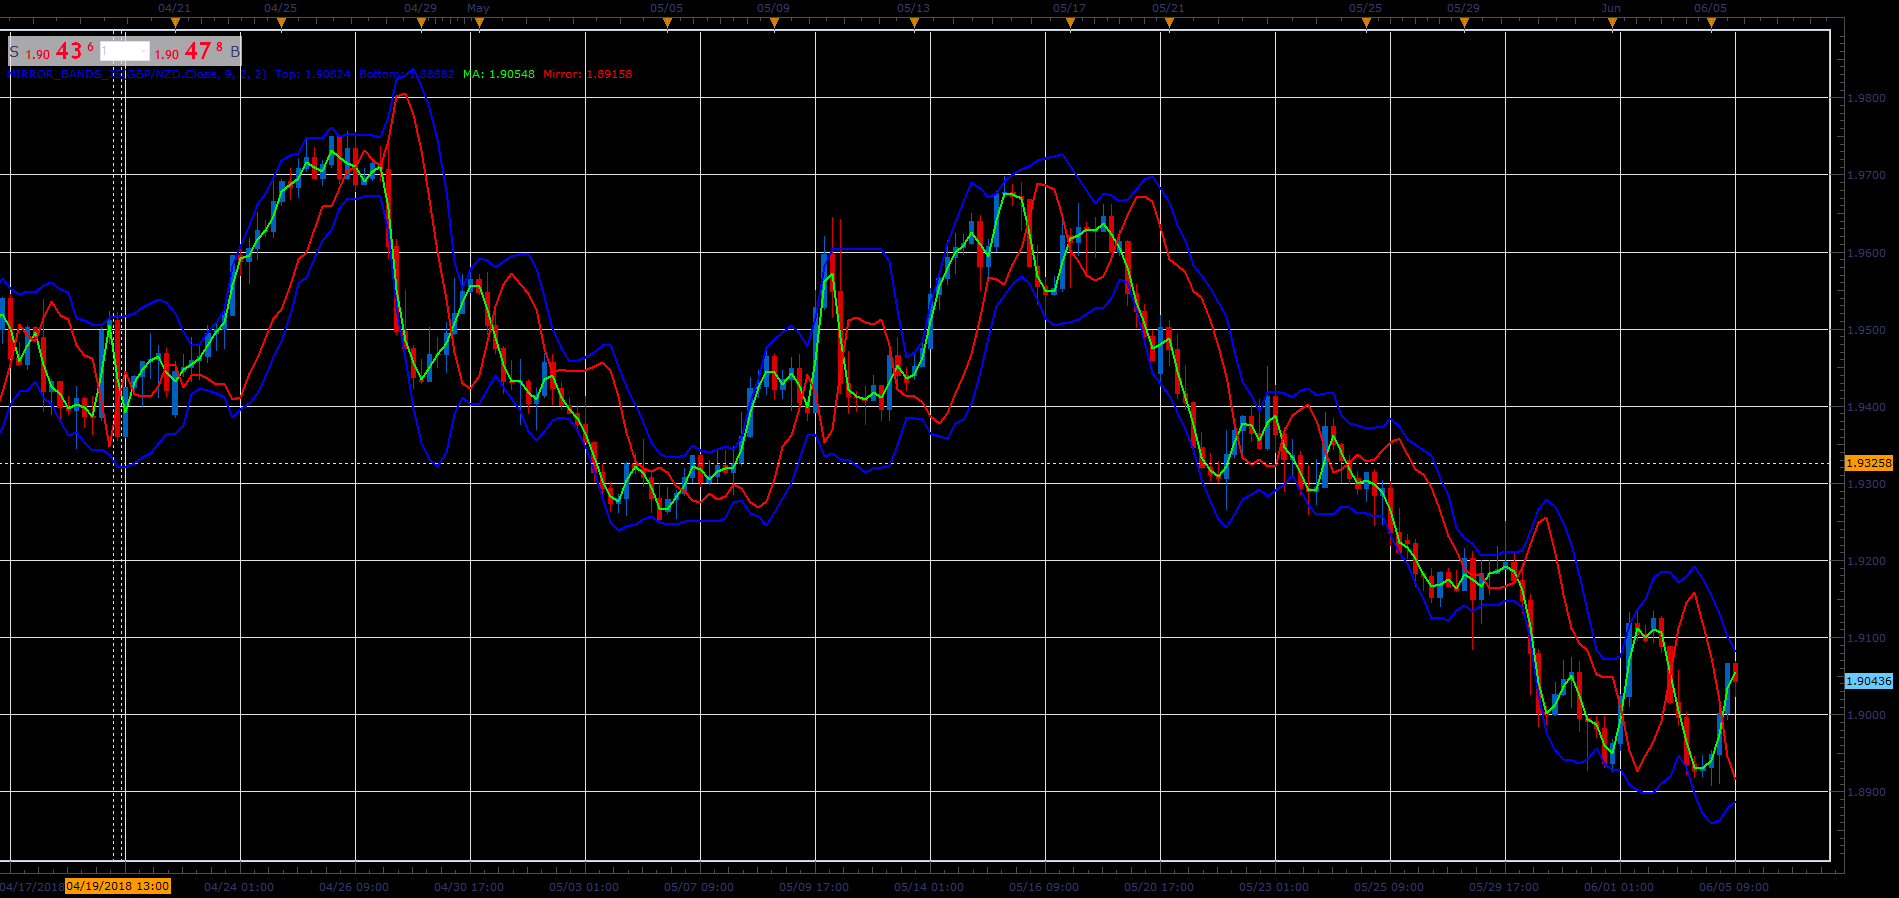Click the Buy price 1.90 47 quote
Viewport: 1899px width, 898px height.
189,51
